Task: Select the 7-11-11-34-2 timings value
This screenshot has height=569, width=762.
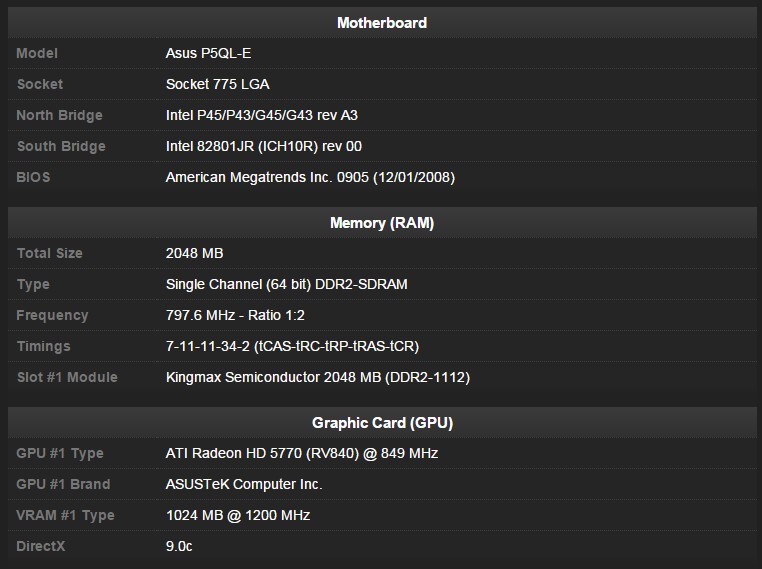Action: [293, 346]
